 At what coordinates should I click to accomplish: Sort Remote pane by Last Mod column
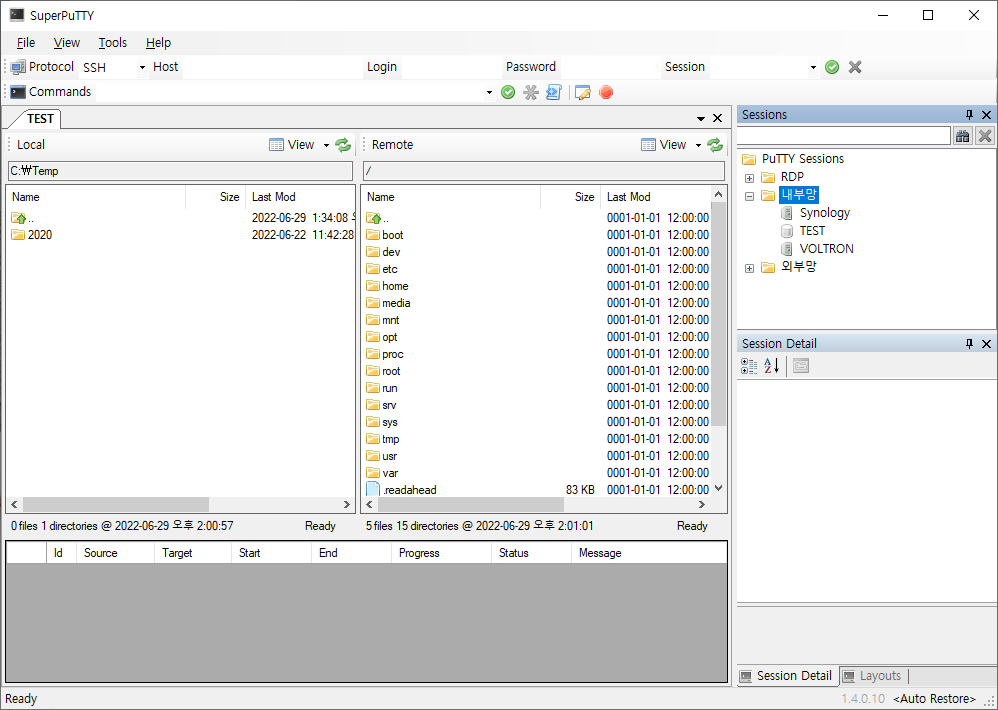click(656, 197)
